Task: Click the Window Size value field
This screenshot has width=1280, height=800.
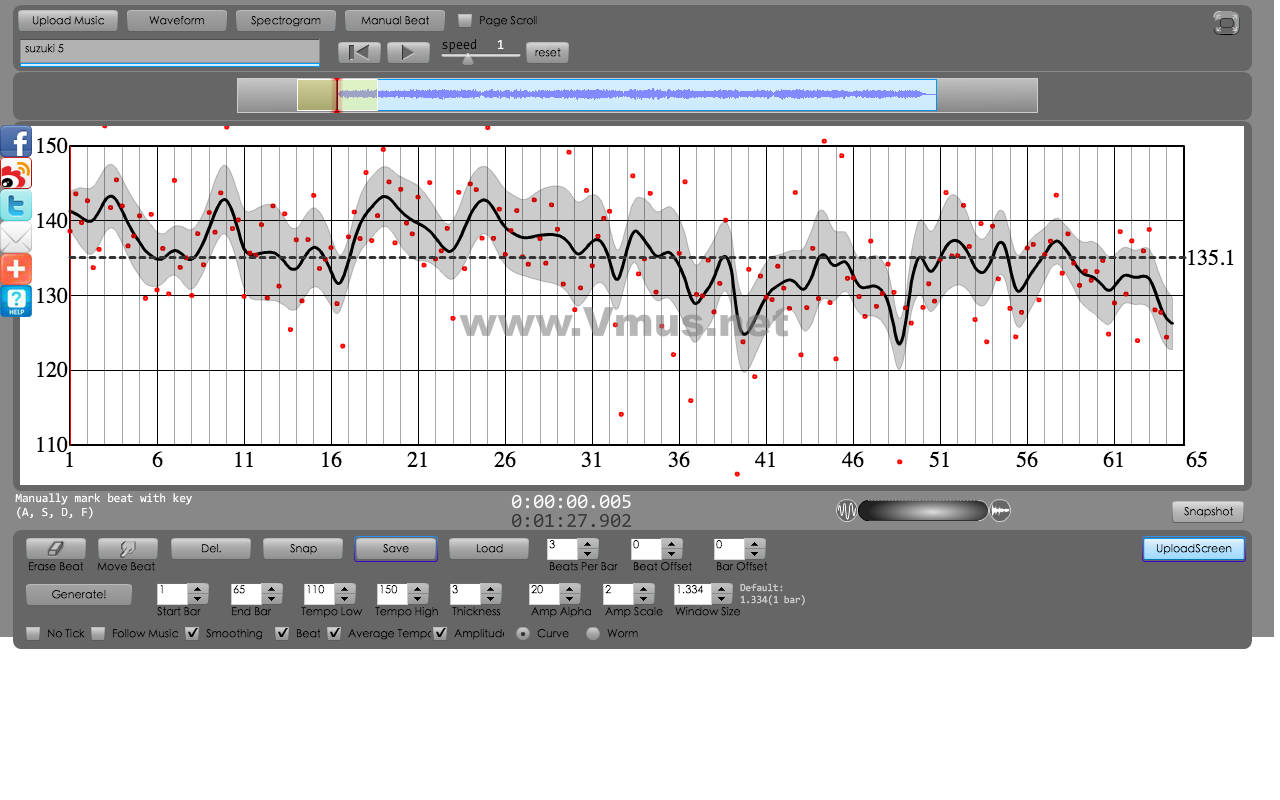Action: (694, 594)
